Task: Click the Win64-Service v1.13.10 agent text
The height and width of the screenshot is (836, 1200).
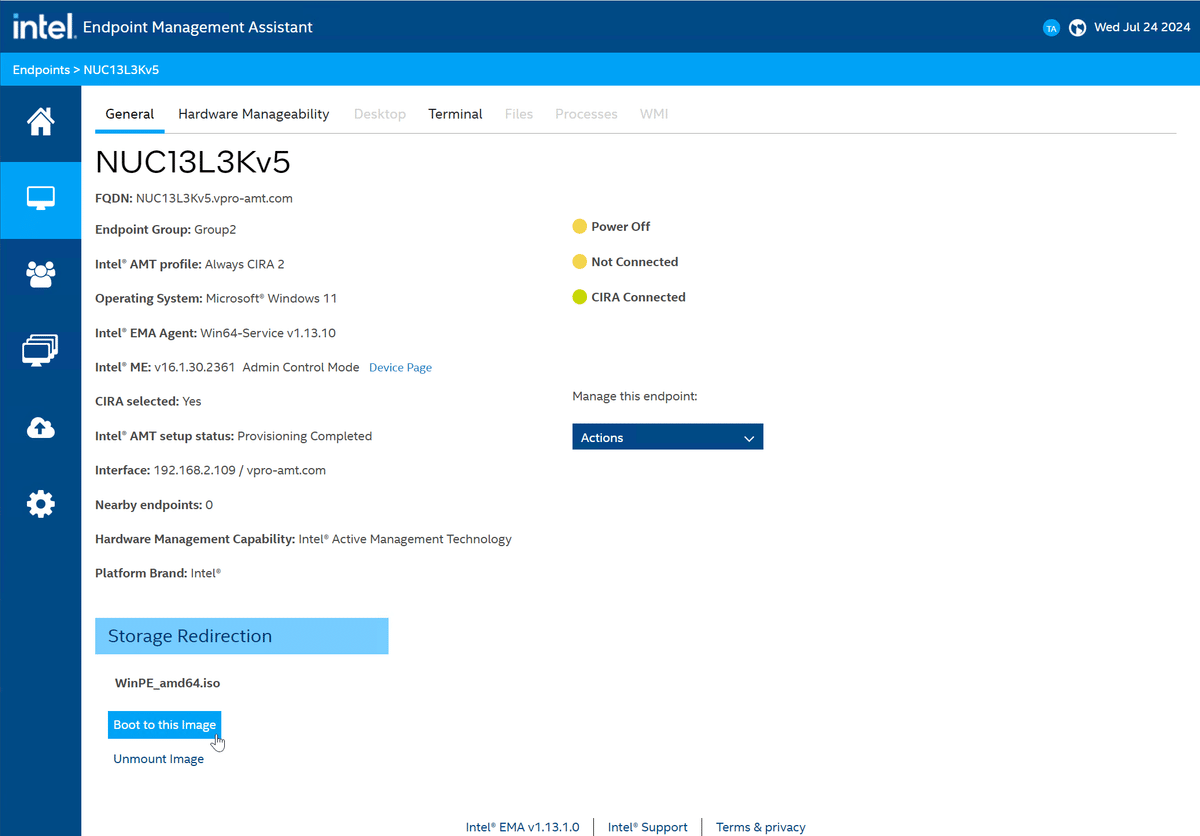Action: point(270,333)
